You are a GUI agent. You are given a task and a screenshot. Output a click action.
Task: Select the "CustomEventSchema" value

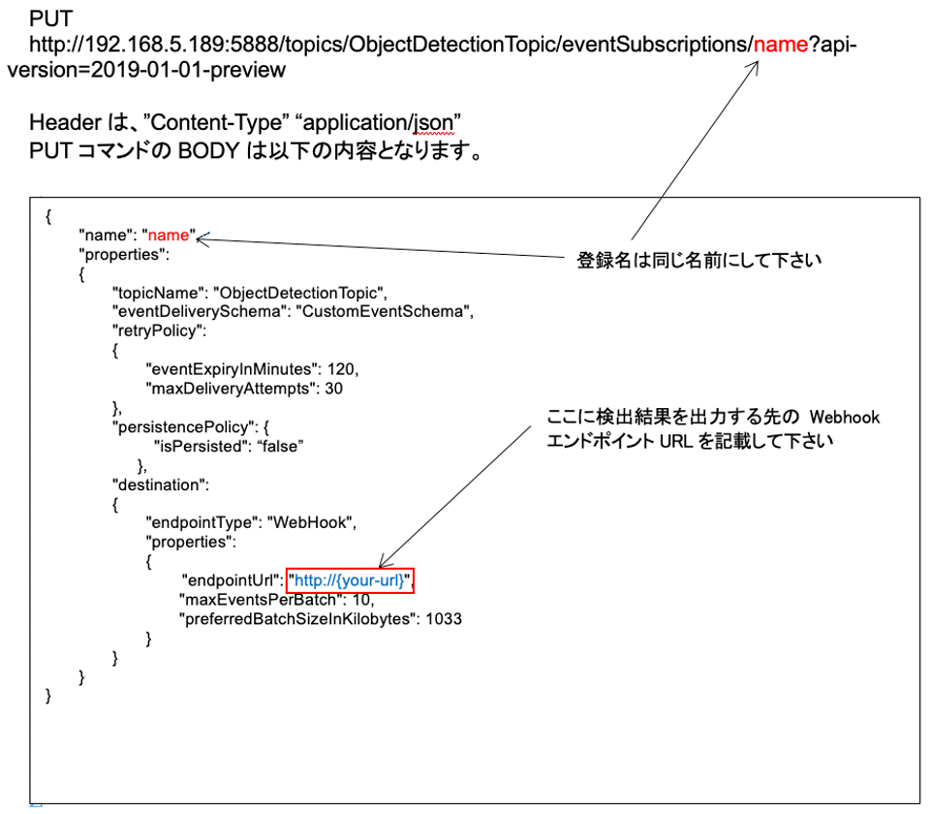click(404, 311)
